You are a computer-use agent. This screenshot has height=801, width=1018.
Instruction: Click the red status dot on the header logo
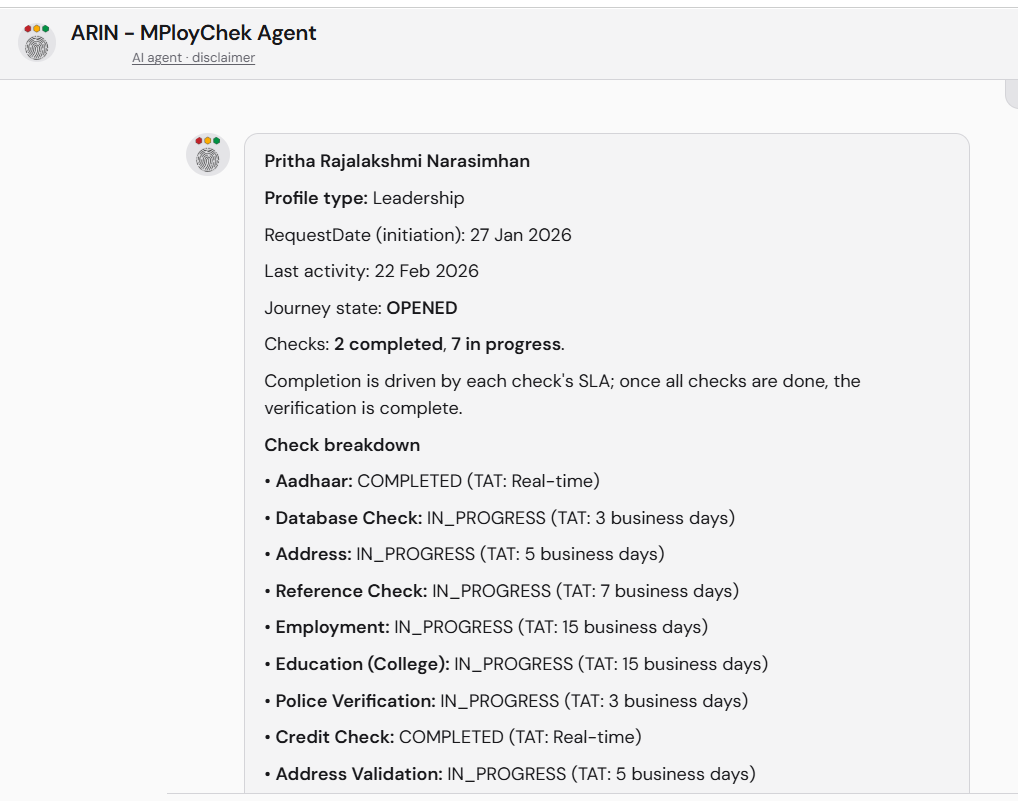coord(29,29)
